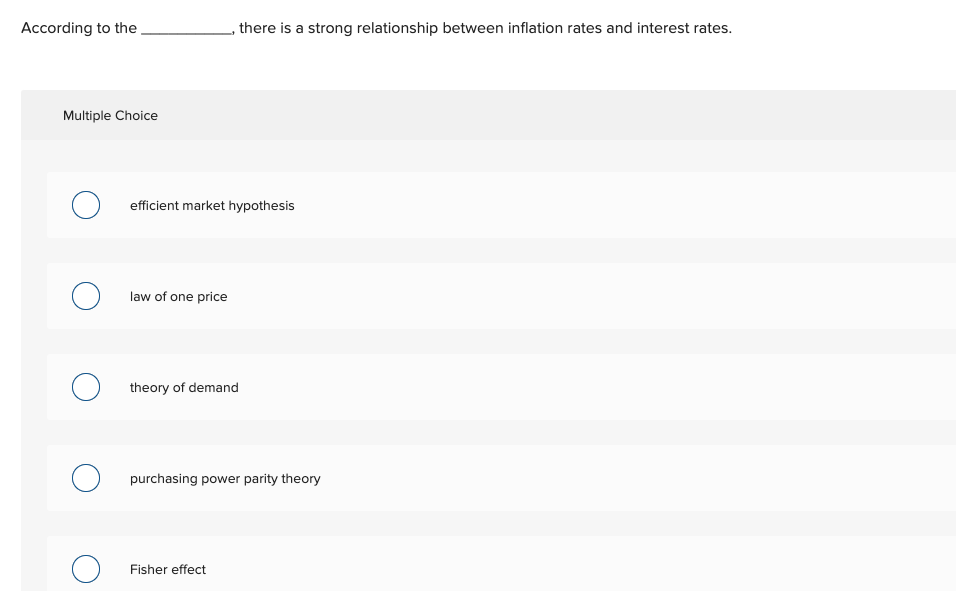Select the theory of demand radio button
The width and height of the screenshot is (956, 591).
86,386
